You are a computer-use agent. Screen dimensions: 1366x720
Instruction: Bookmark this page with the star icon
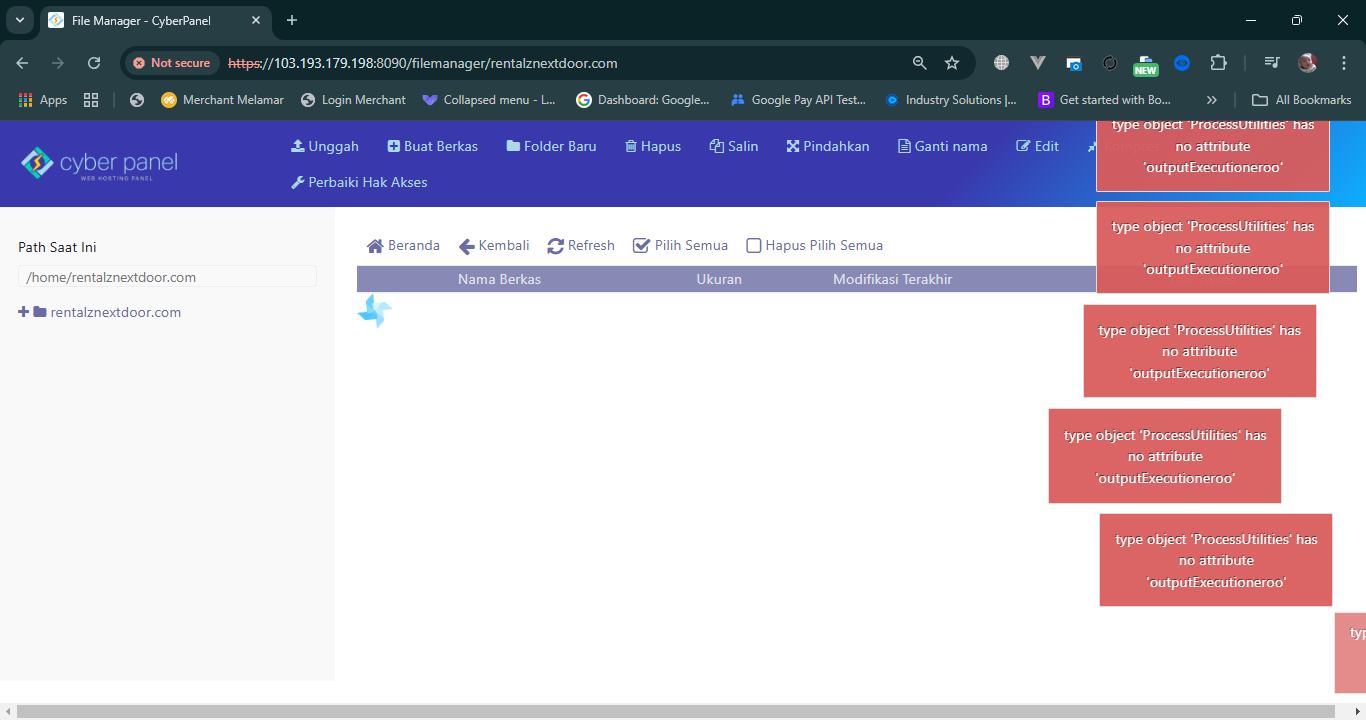tap(952, 63)
